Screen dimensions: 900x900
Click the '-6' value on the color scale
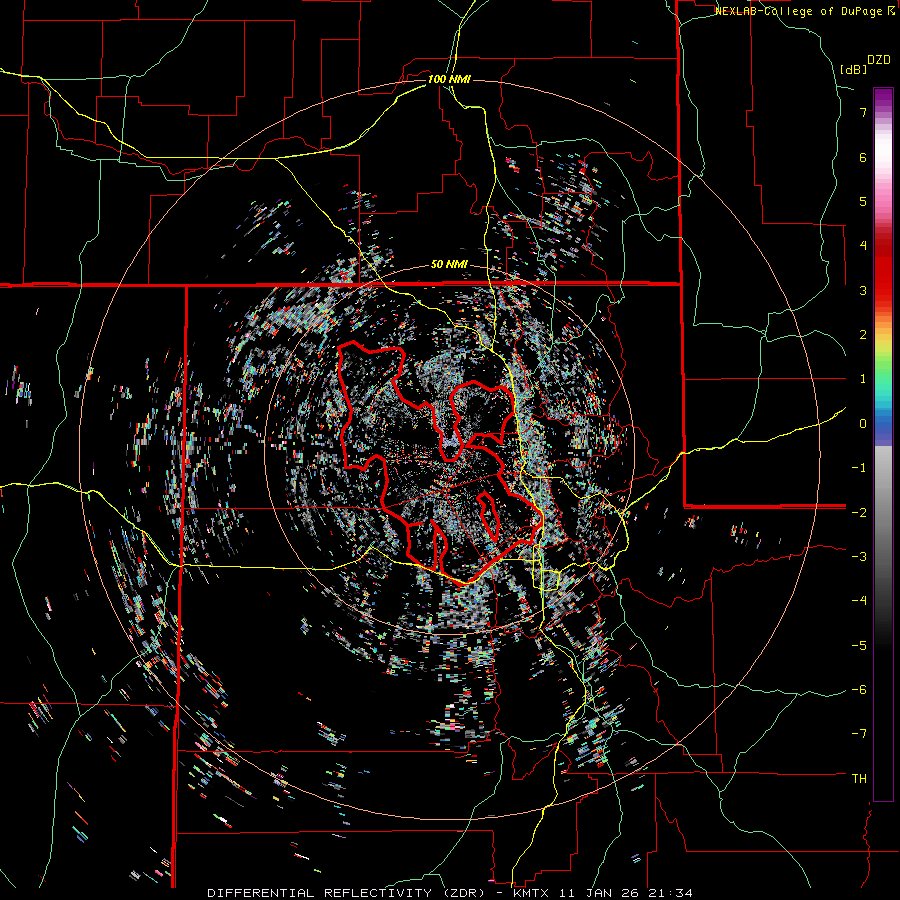(859, 690)
